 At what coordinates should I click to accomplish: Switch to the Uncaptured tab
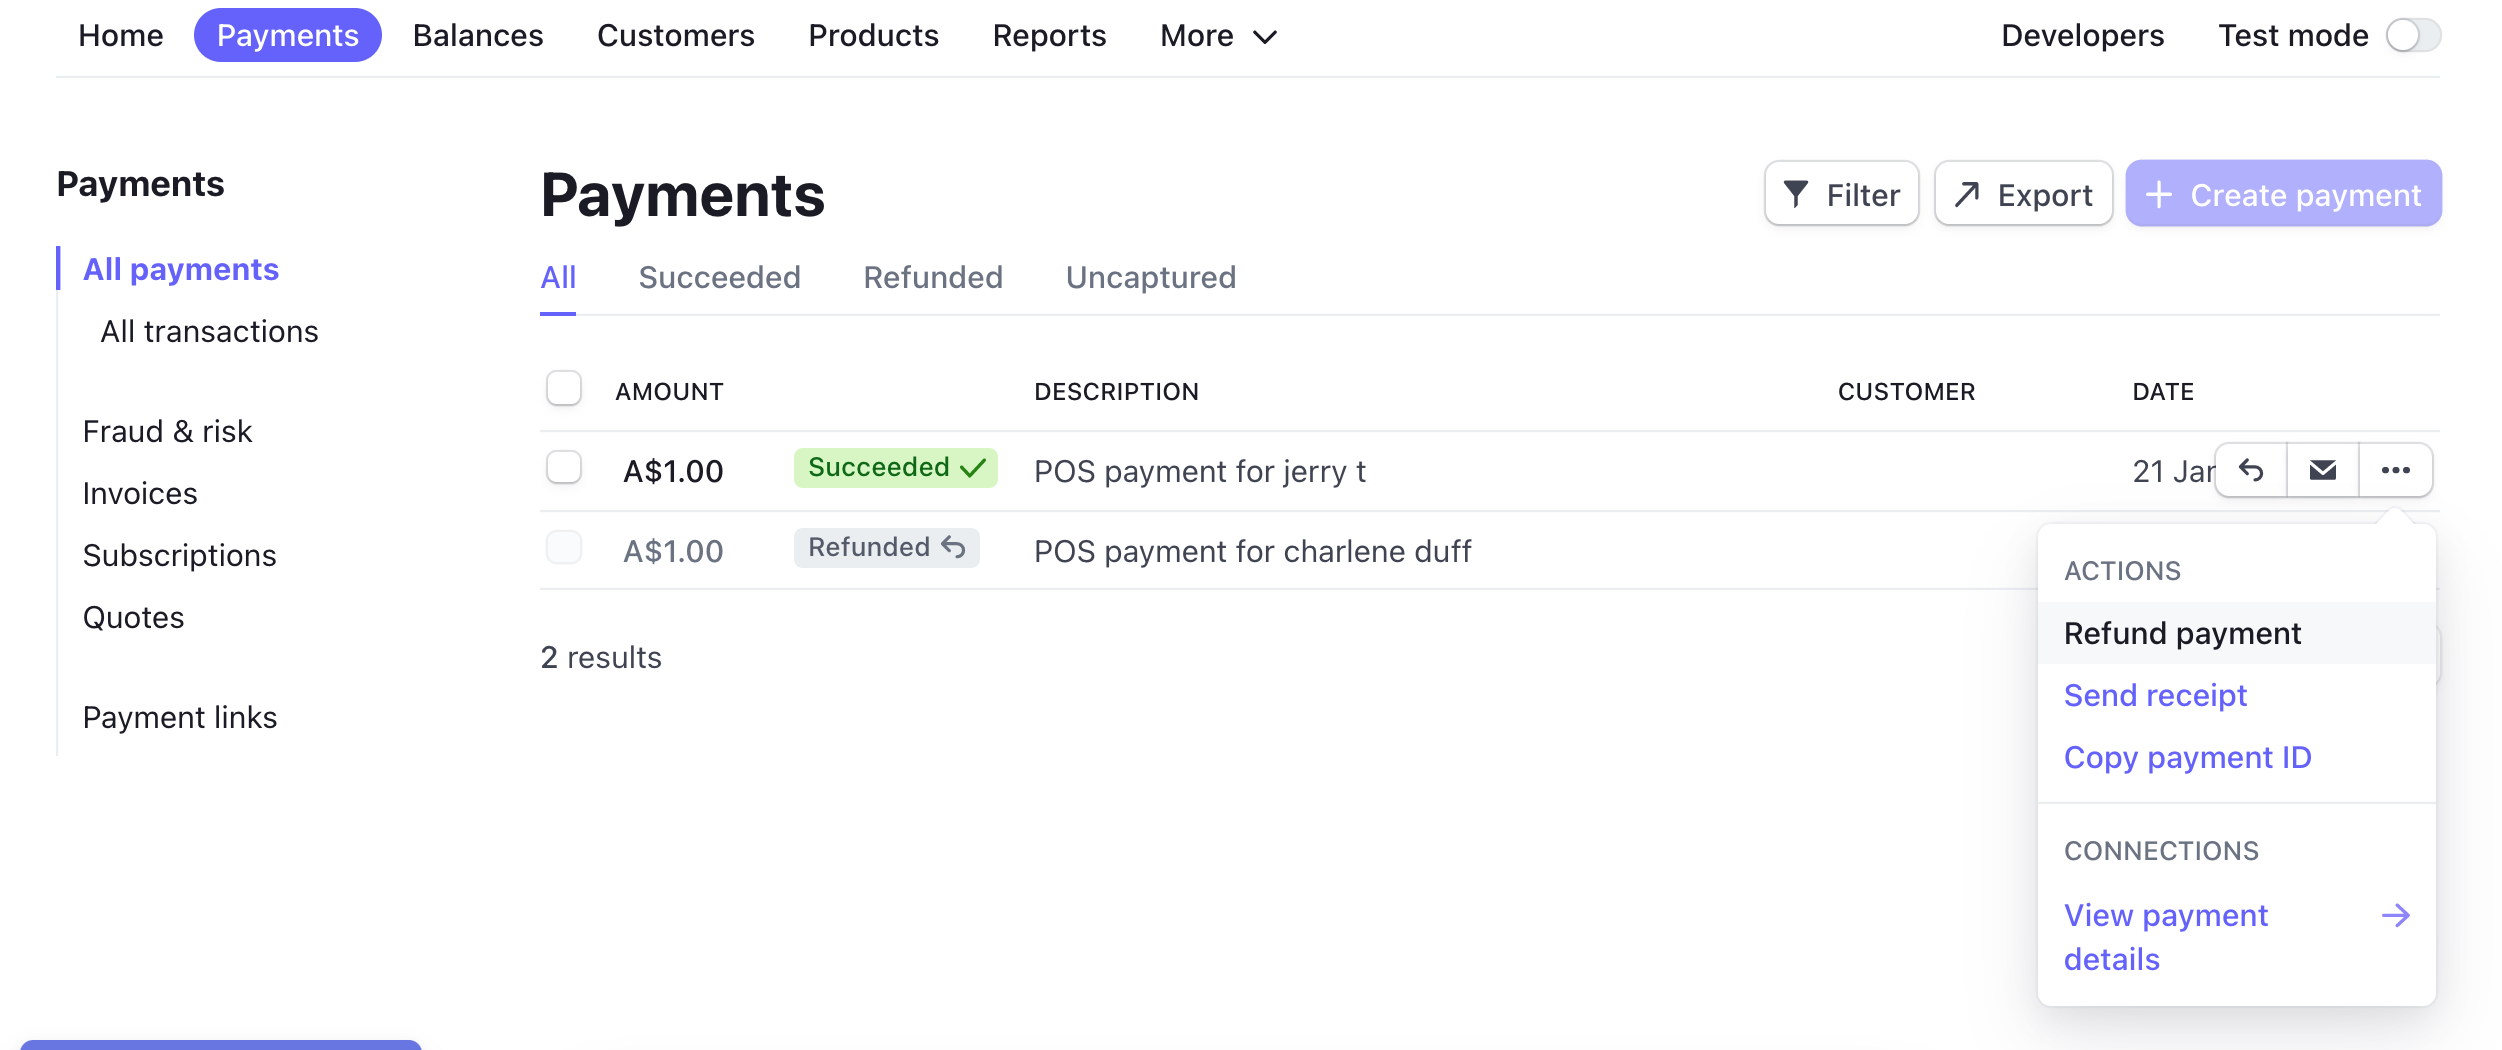pos(1150,278)
